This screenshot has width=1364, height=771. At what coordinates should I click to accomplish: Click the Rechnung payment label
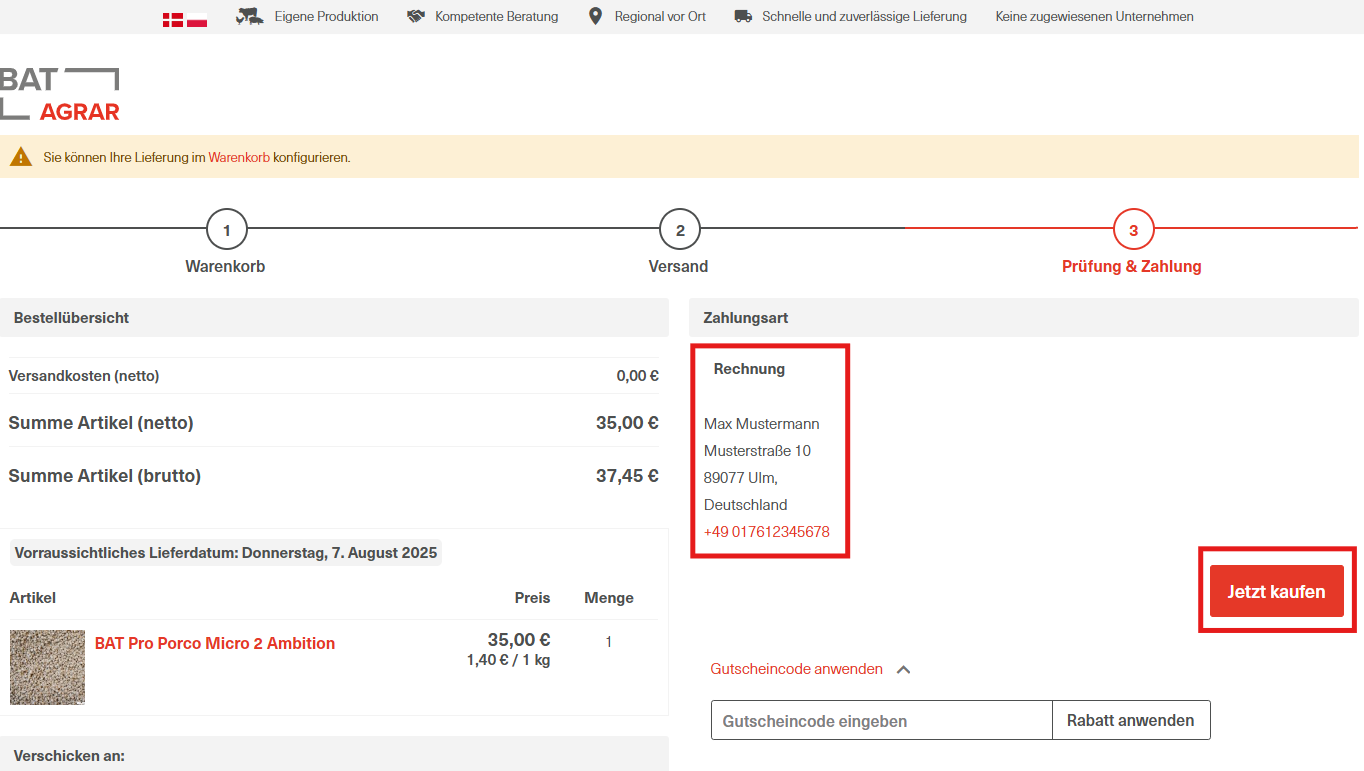point(749,369)
